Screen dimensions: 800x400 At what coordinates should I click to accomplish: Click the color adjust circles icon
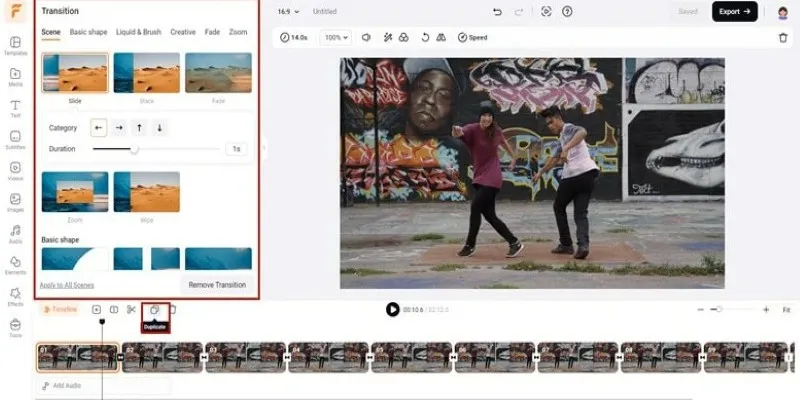[404, 37]
